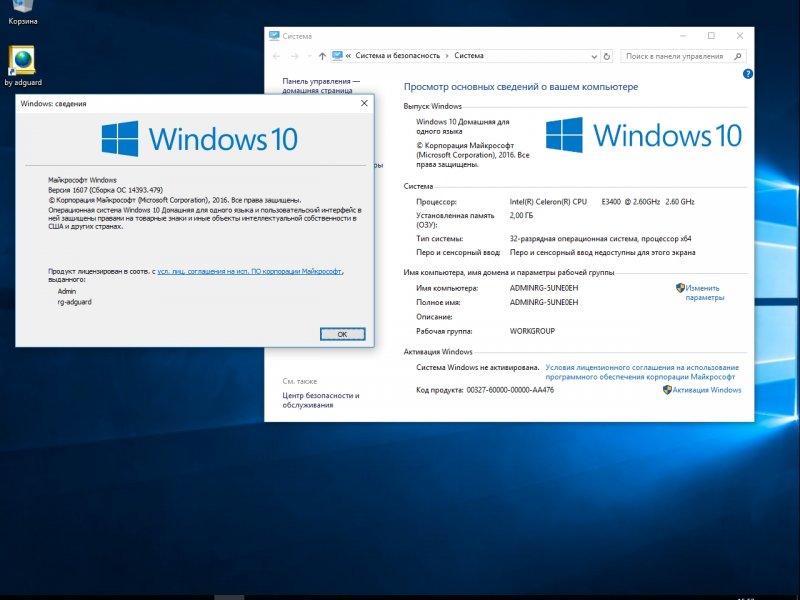800x600 pixels.
Task: Click product code '00327-60000-00000-AA476'
Action: [510, 390]
